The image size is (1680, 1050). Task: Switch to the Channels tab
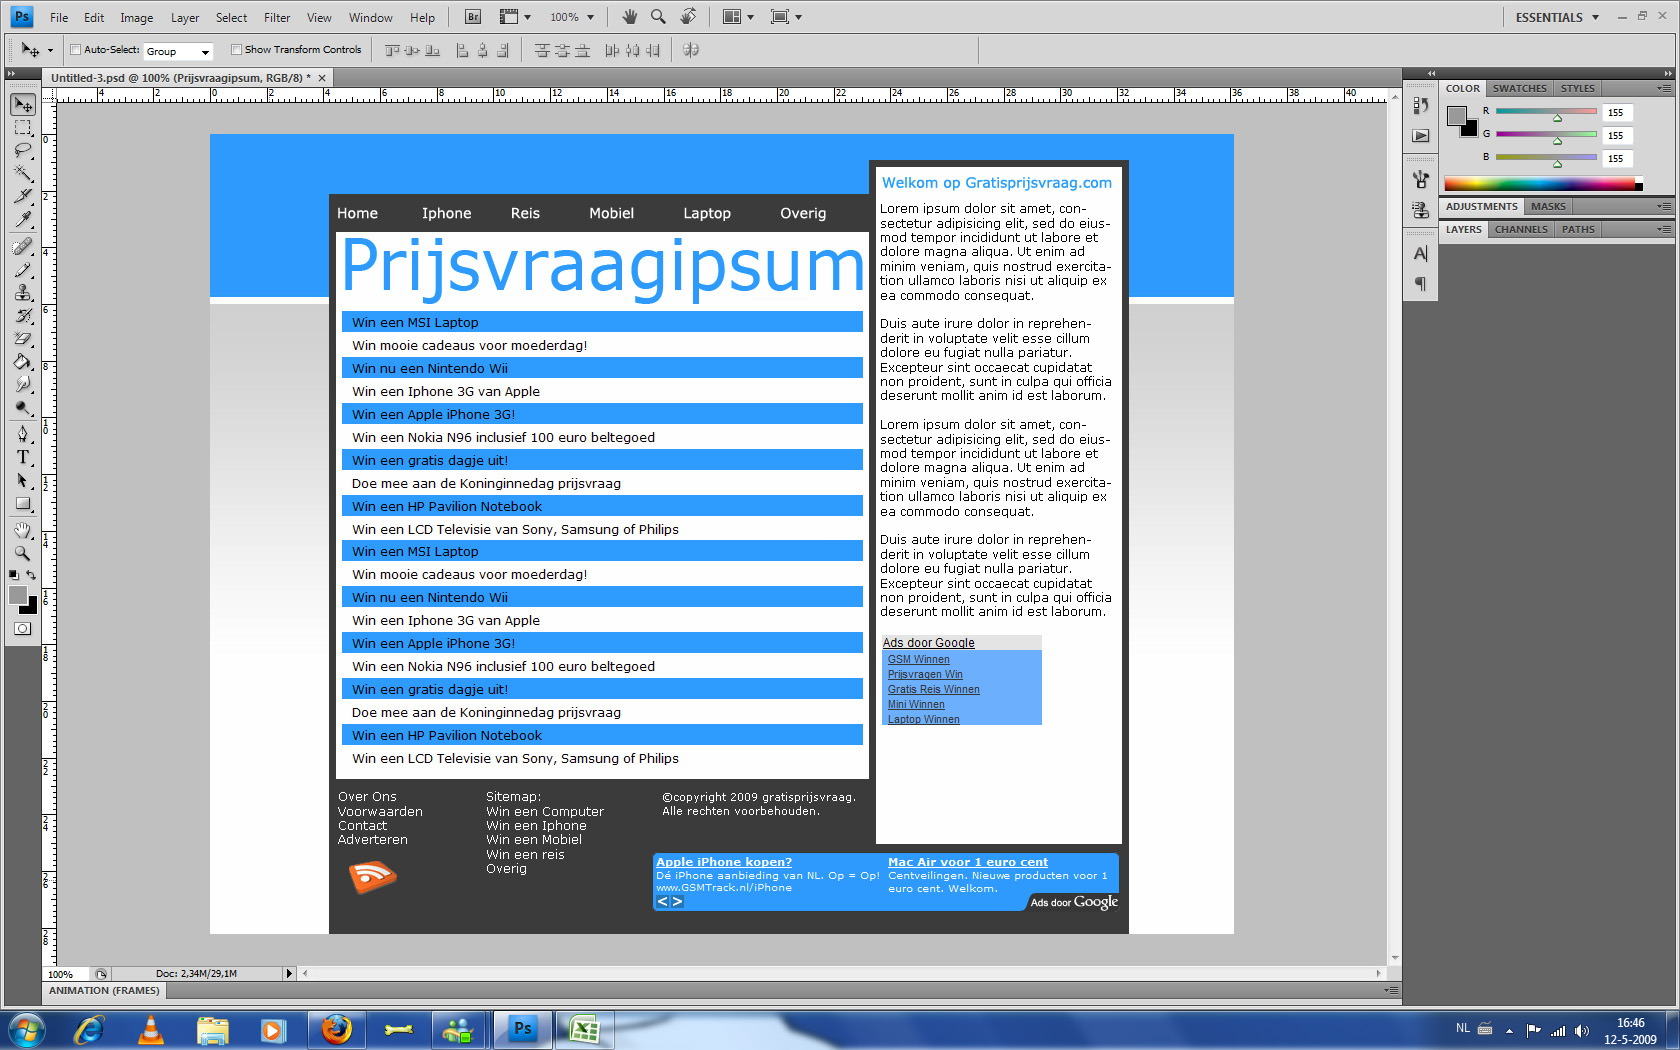tap(1521, 230)
